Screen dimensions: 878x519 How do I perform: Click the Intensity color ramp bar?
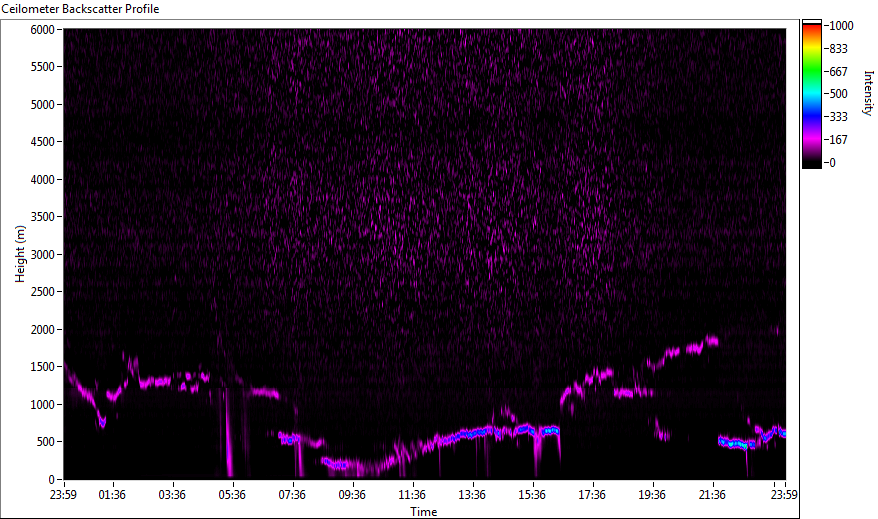point(812,94)
